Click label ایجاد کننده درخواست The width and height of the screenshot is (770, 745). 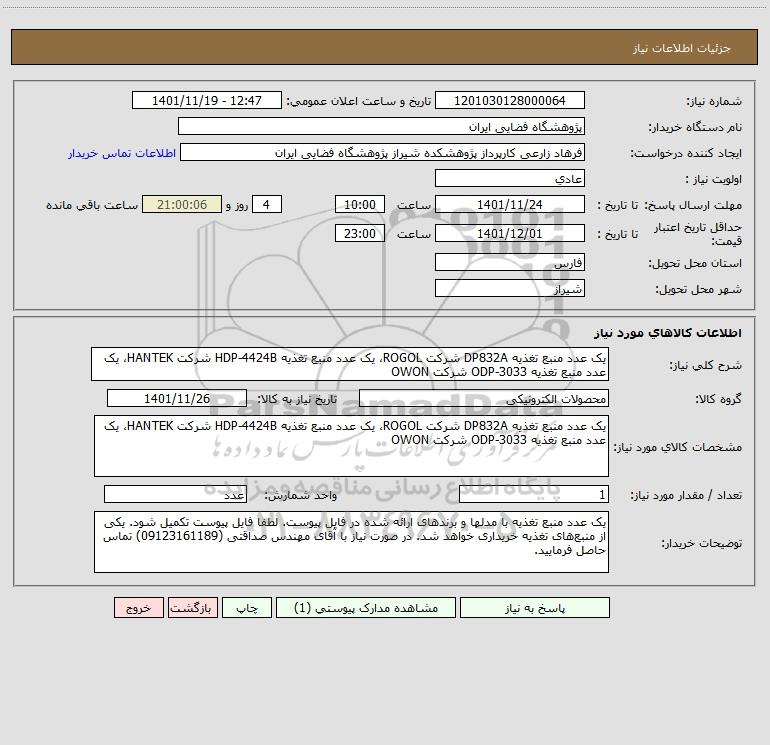click(x=686, y=153)
